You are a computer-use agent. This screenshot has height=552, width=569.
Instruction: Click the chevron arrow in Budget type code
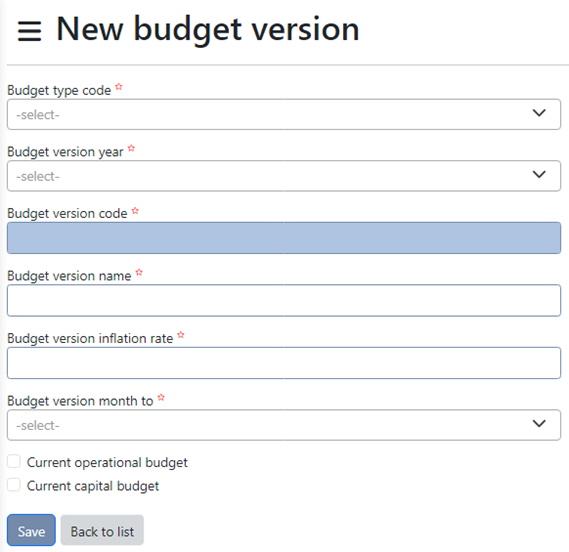click(539, 113)
